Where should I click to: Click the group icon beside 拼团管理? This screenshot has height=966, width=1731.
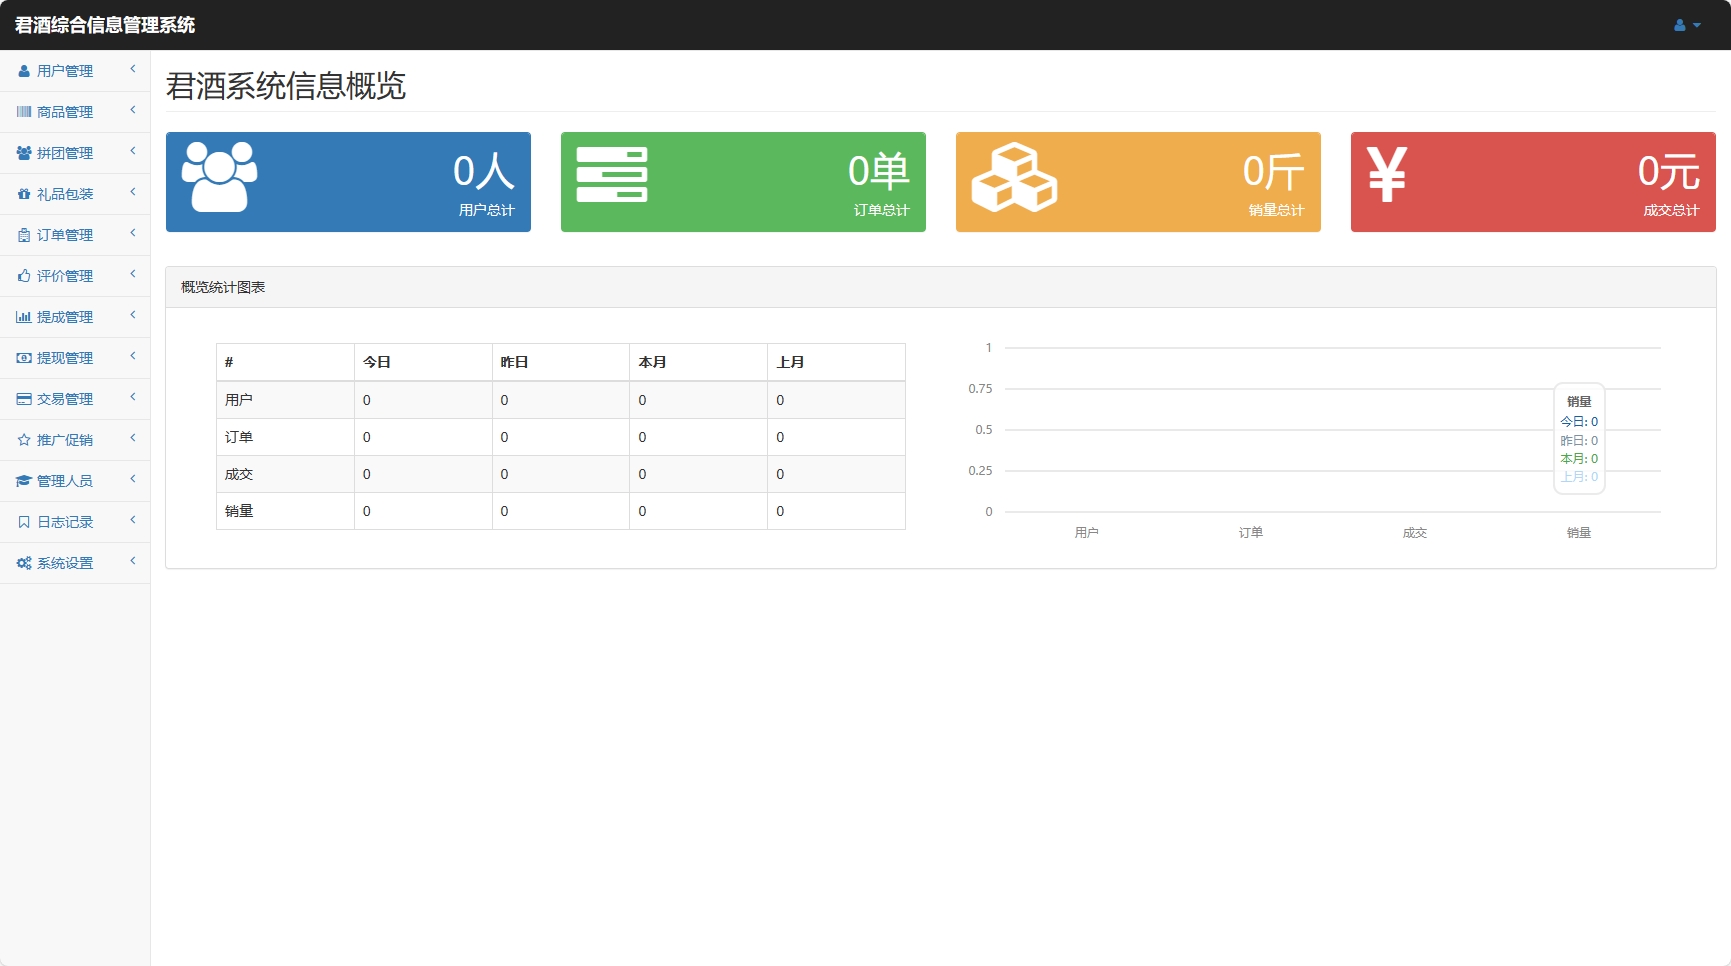point(24,153)
